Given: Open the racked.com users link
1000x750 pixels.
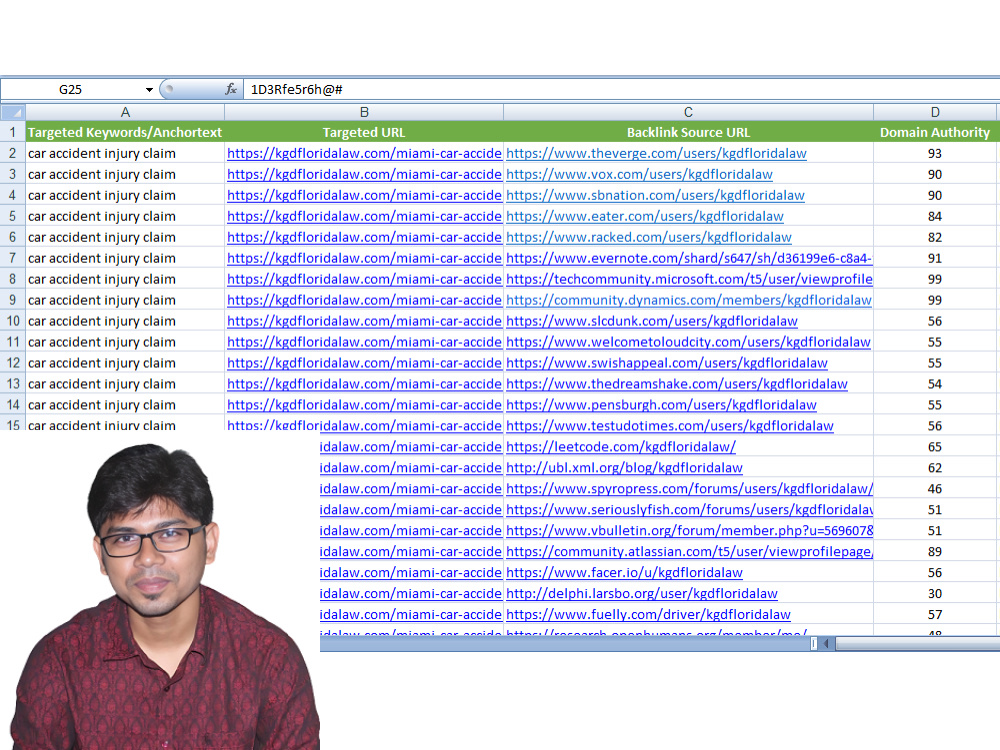Looking at the screenshot, I should point(649,237).
